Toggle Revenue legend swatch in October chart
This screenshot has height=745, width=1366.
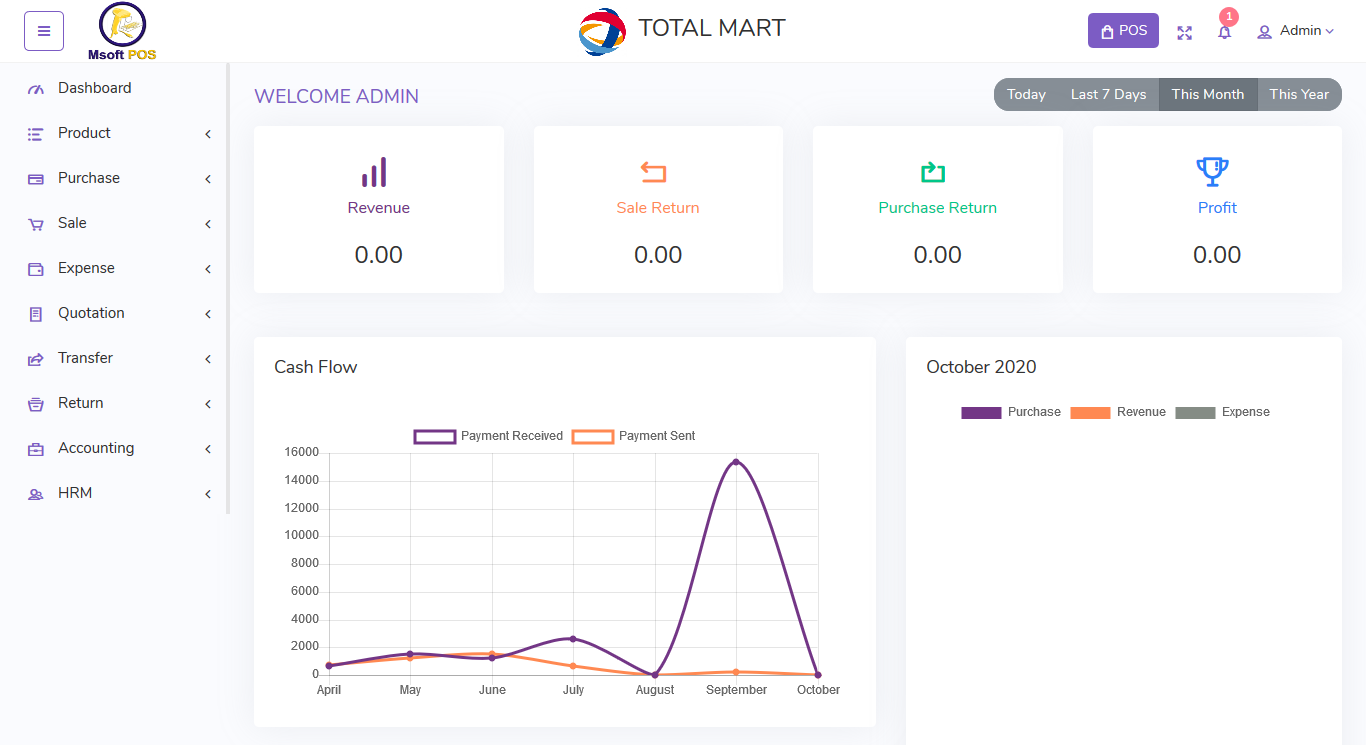(x=1090, y=413)
